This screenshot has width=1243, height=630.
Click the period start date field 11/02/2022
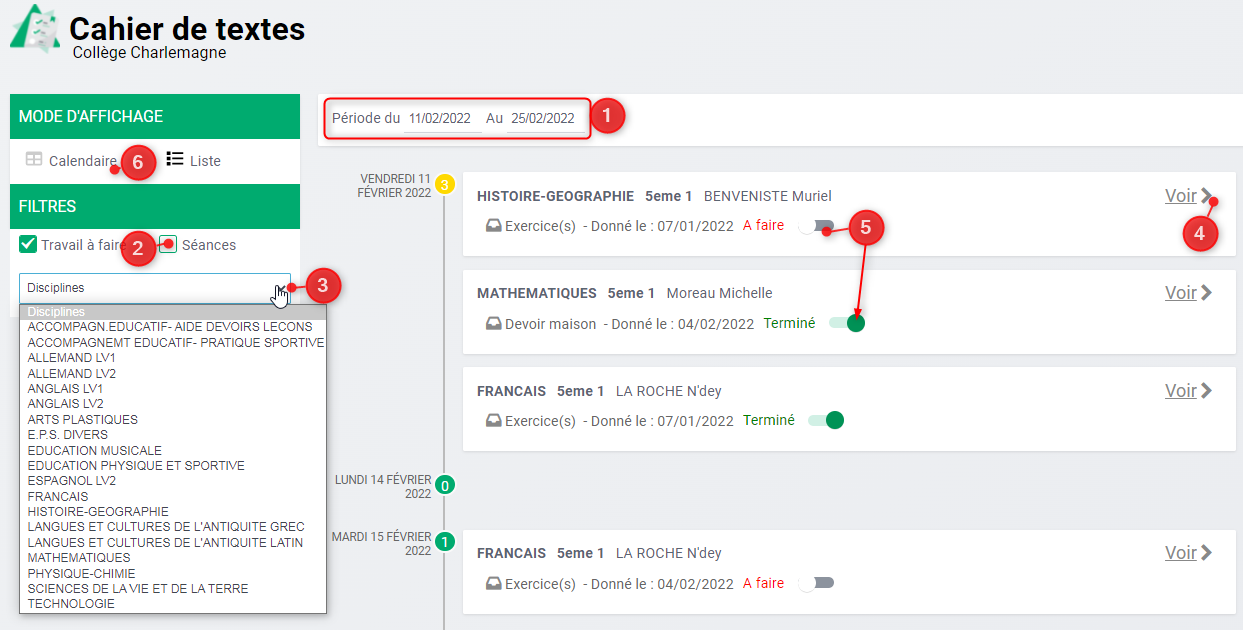click(x=440, y=118)
